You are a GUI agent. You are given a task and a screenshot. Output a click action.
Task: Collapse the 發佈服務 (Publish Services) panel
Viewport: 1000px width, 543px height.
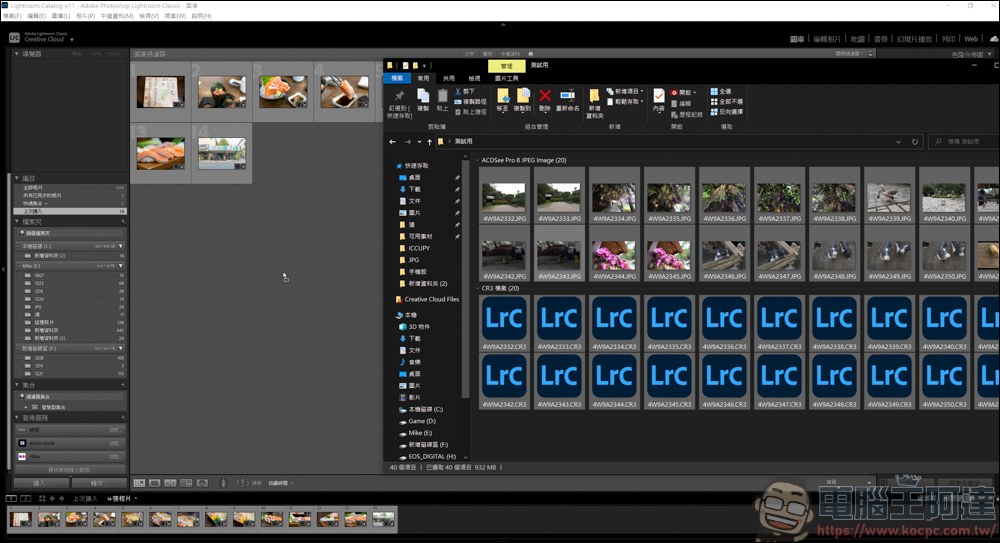[17, 418]
